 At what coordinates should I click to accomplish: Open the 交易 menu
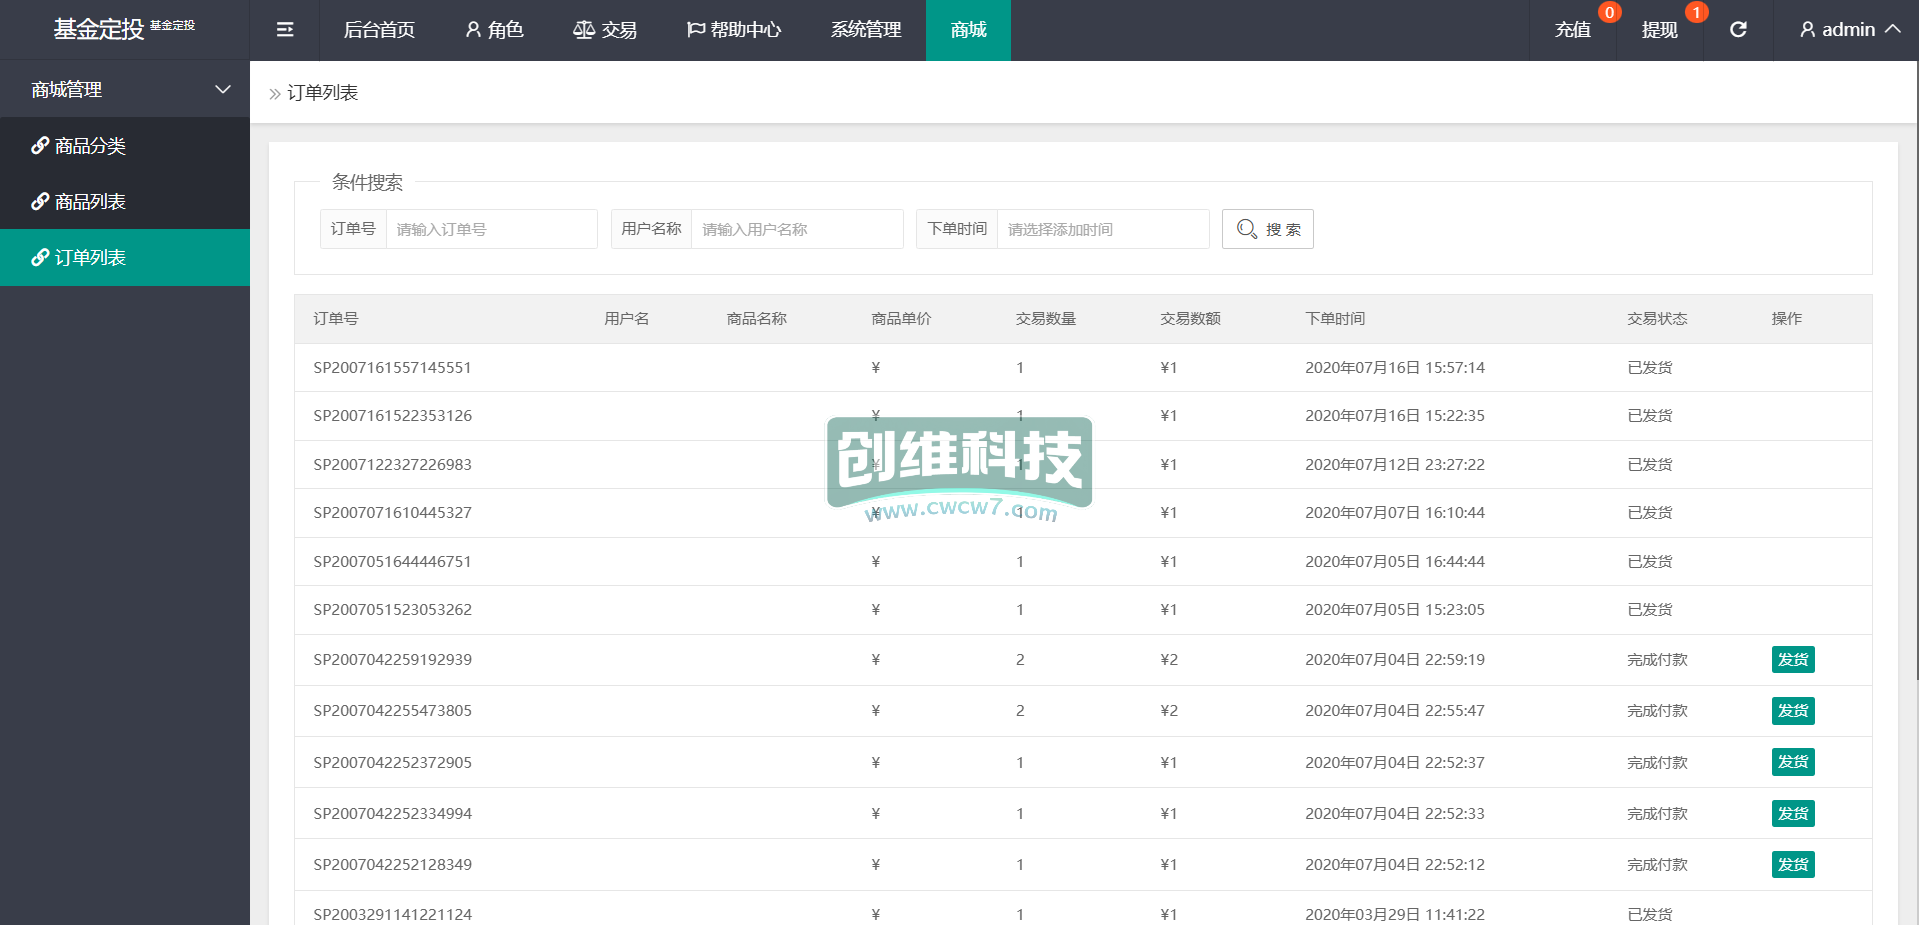click(x=605, y=30)
